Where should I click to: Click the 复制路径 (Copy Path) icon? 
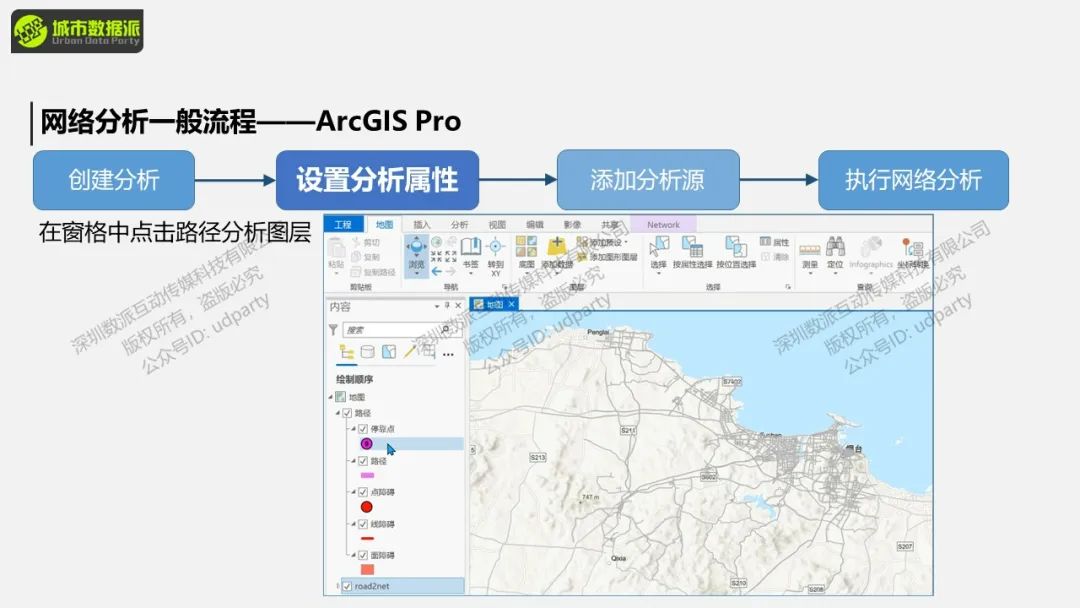click(x=356, y=272)
